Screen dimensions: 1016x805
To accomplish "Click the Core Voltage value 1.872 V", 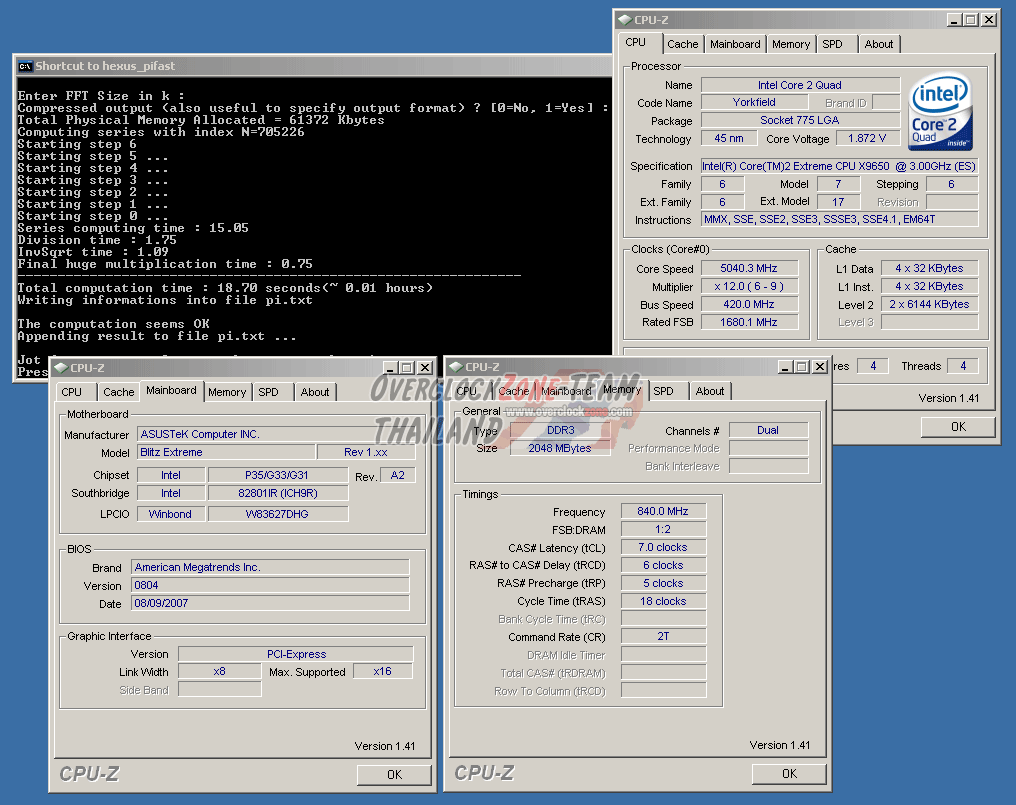I will coord(867,138).
